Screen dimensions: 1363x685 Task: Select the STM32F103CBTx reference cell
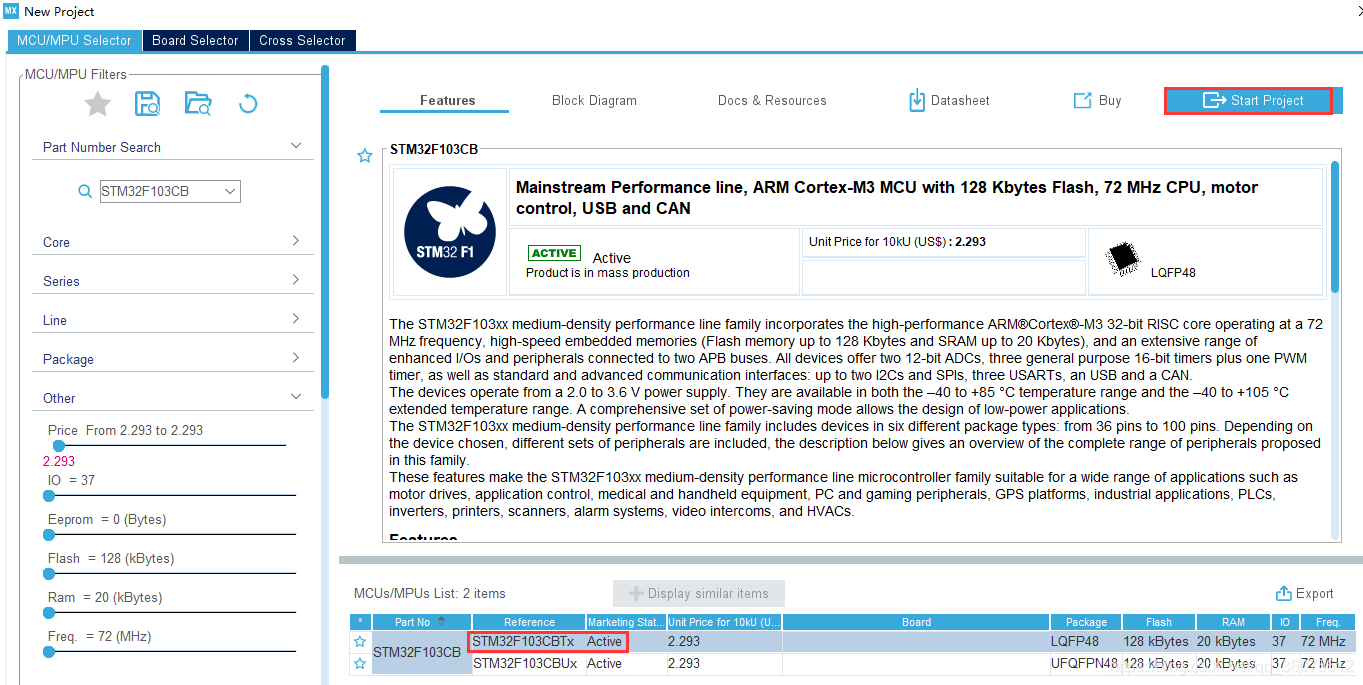click(x=529, y=641)
